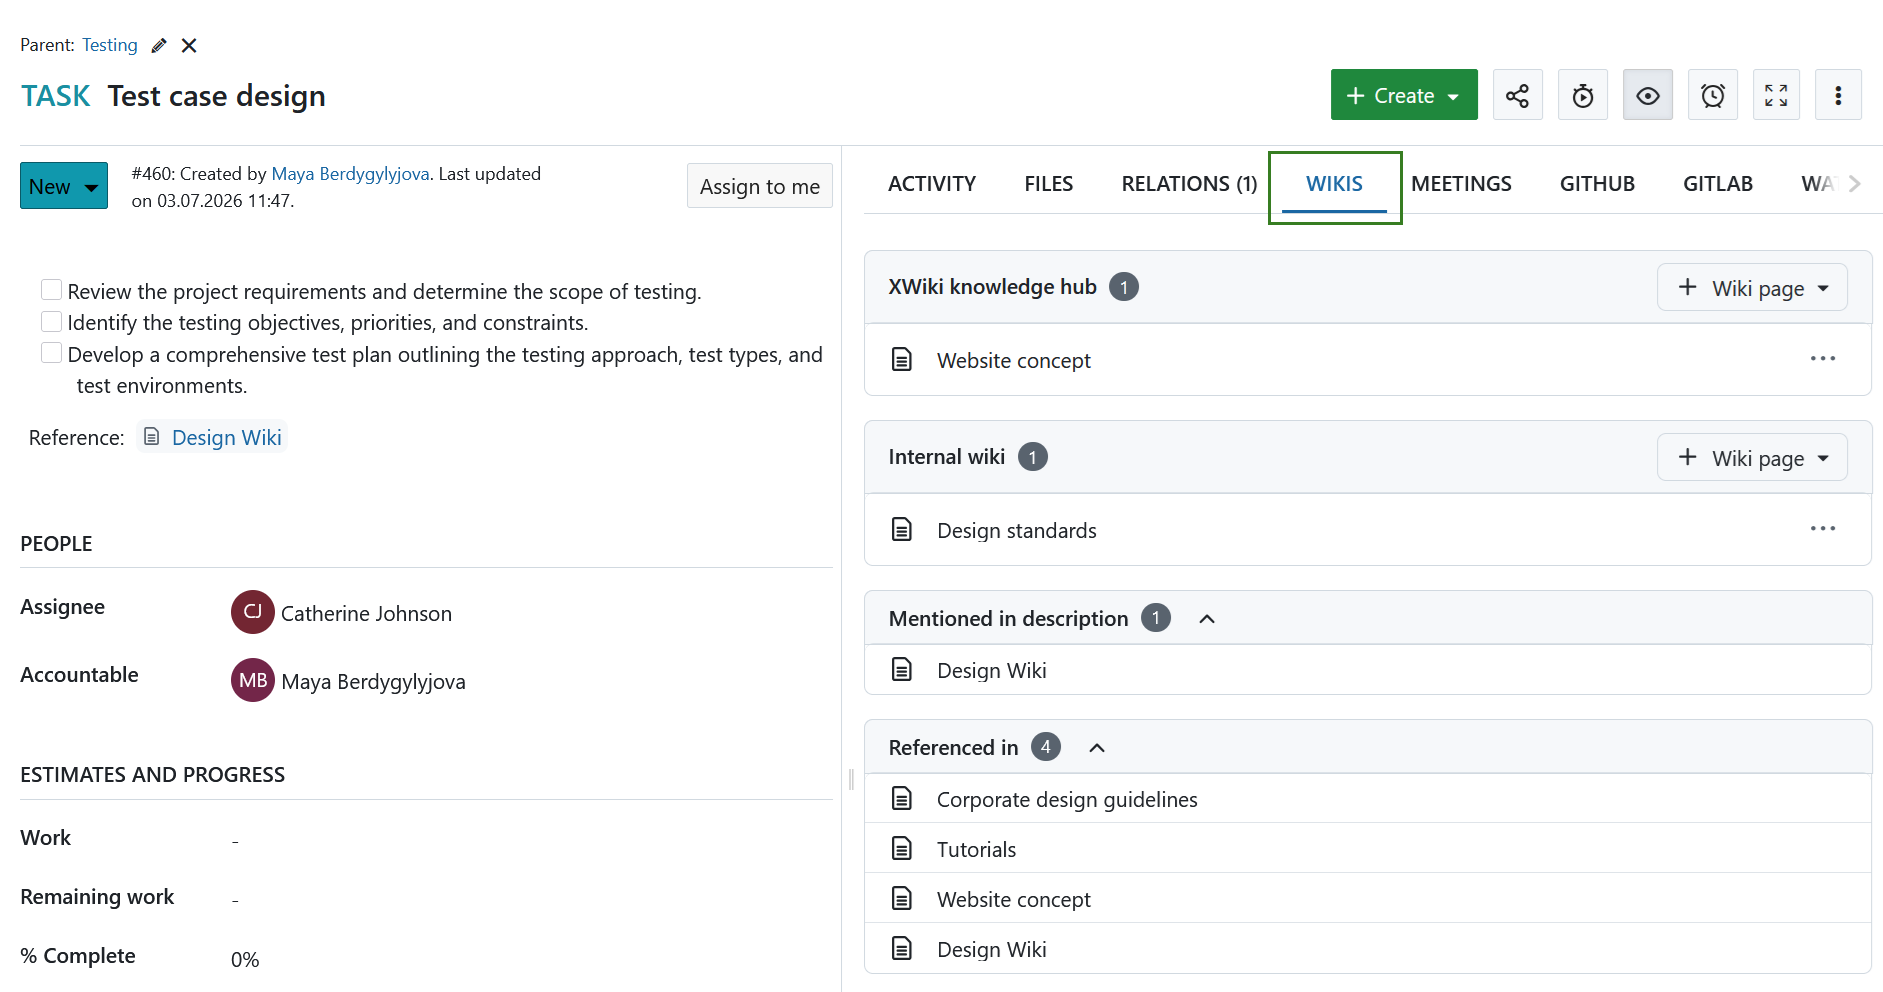The width and height of the screenshot is (1883, 992).
Task: Open Maya Berdygylyjova author link
Action: tap(350, 174)
